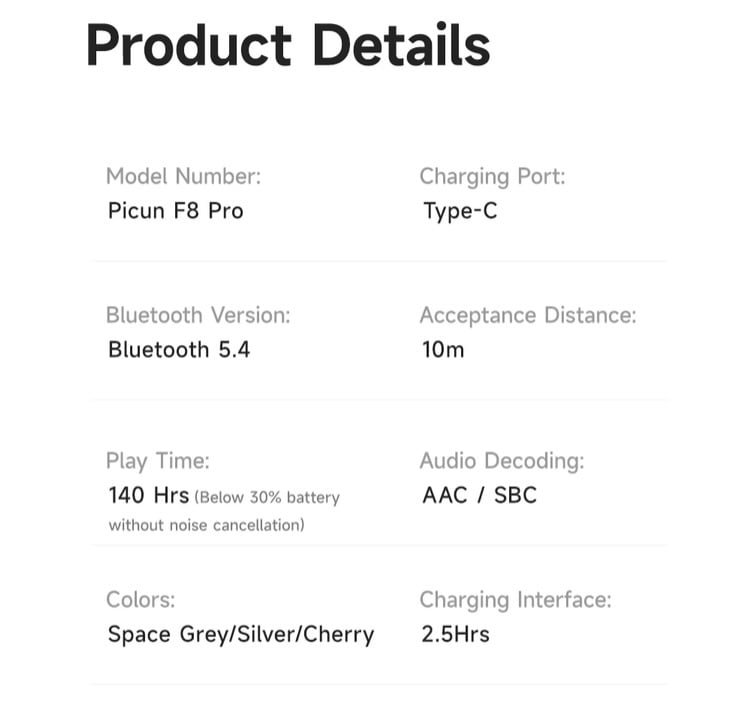The width and height of the screenshot is (750, 715).
Task: Click the divider below Bluetooth Version row
Action: [x=379, y=399]
